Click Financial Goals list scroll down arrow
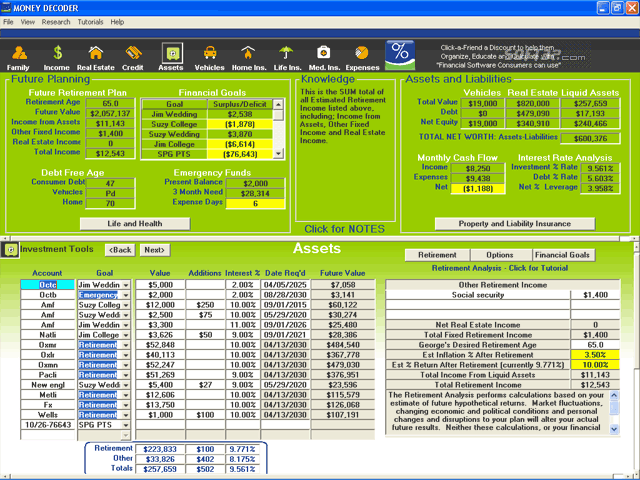The image size is (640, 480). coord(278,154)
